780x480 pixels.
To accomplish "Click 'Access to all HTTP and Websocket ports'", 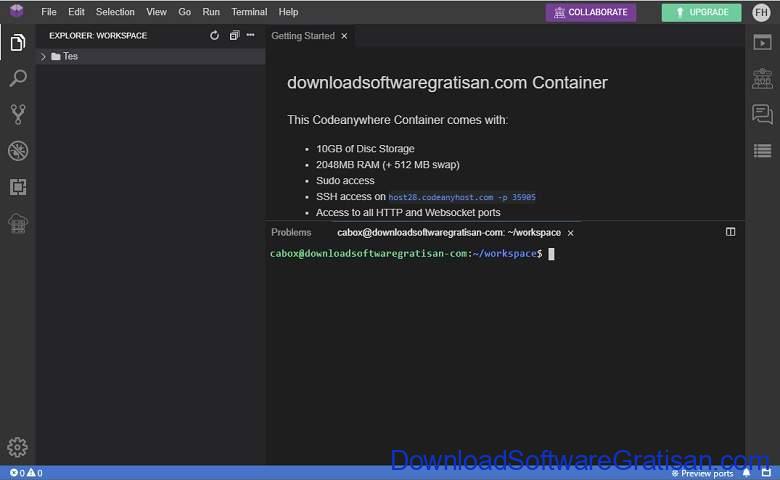I will pos(408,212).
